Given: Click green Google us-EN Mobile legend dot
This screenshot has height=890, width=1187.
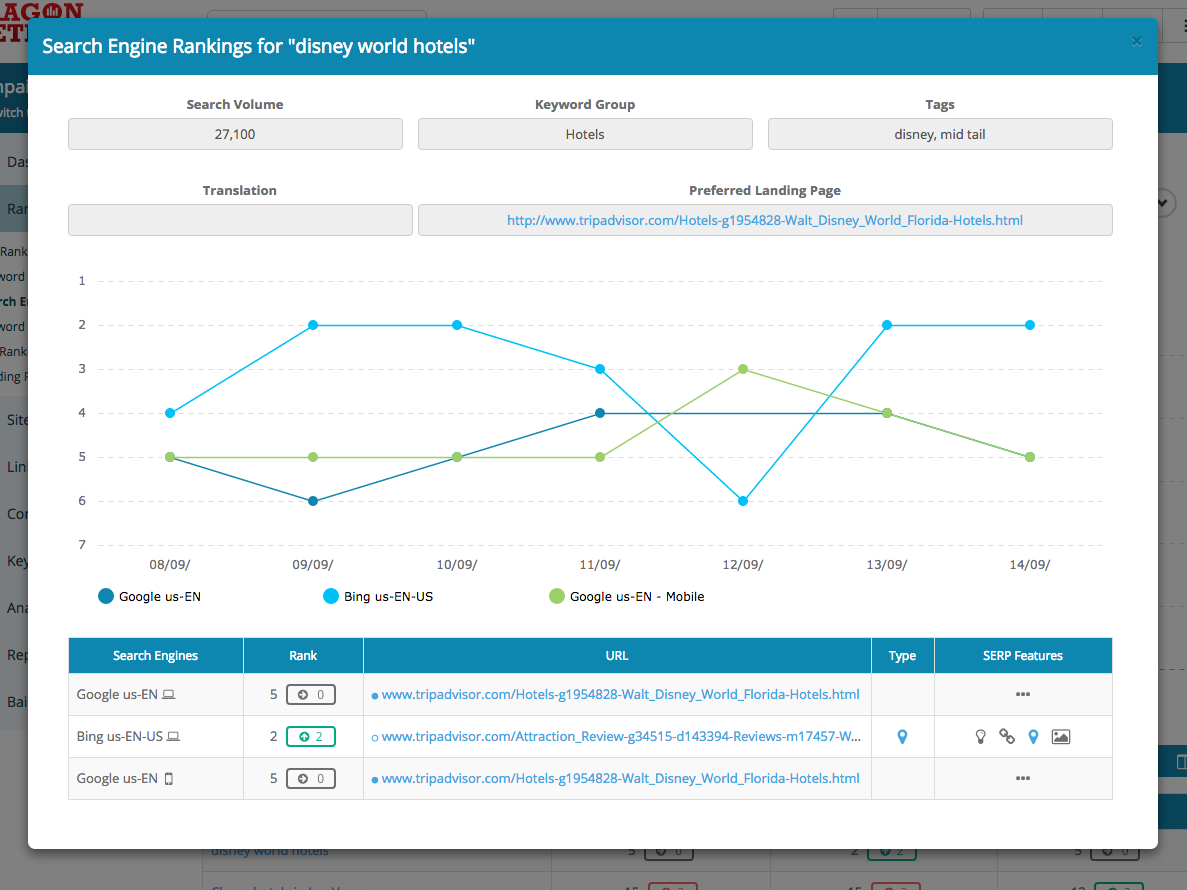Looking at the screenshot, I should 557,597.
